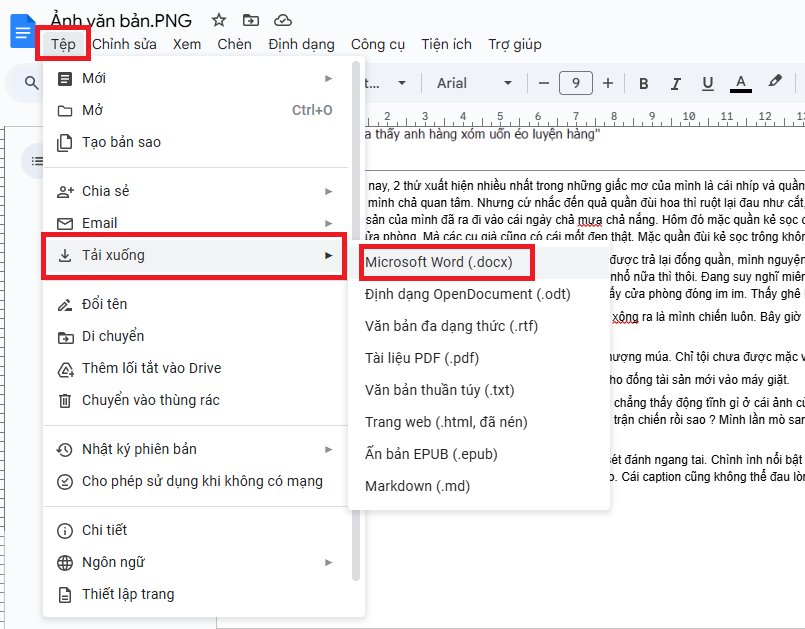
Task: Increase font size with plus button
Action: [607, 83]
